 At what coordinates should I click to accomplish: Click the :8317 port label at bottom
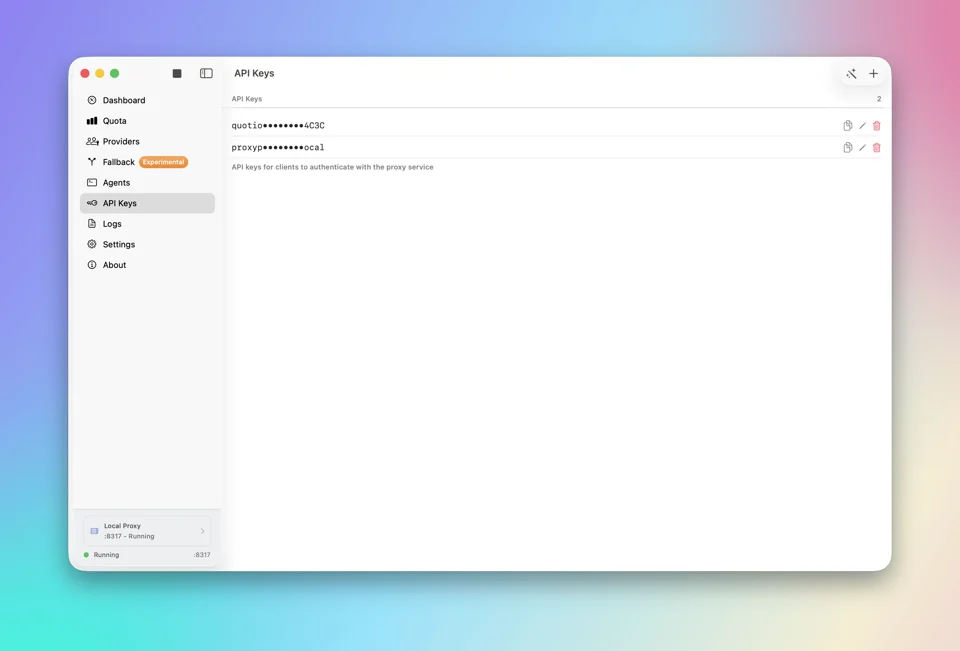pos(202,555)
